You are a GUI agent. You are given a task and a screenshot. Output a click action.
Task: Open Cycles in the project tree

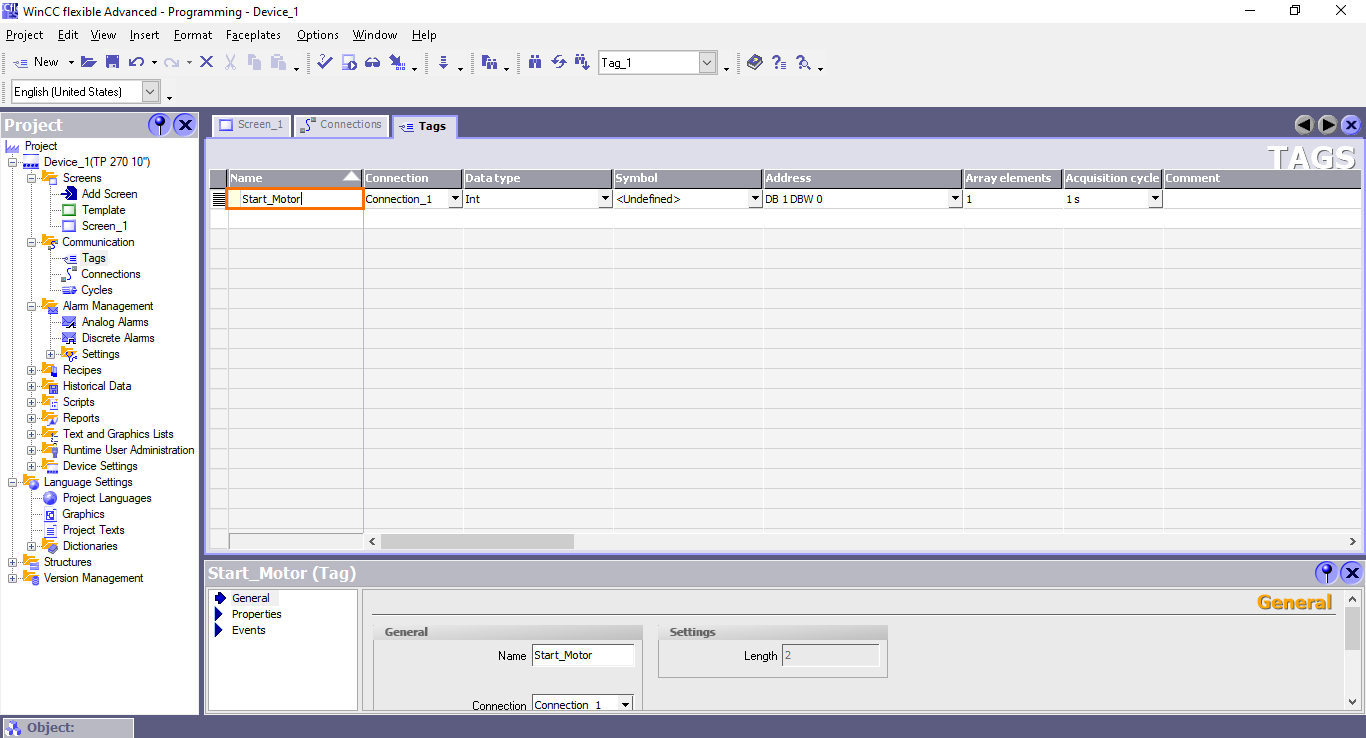click(x=97, y=290)
